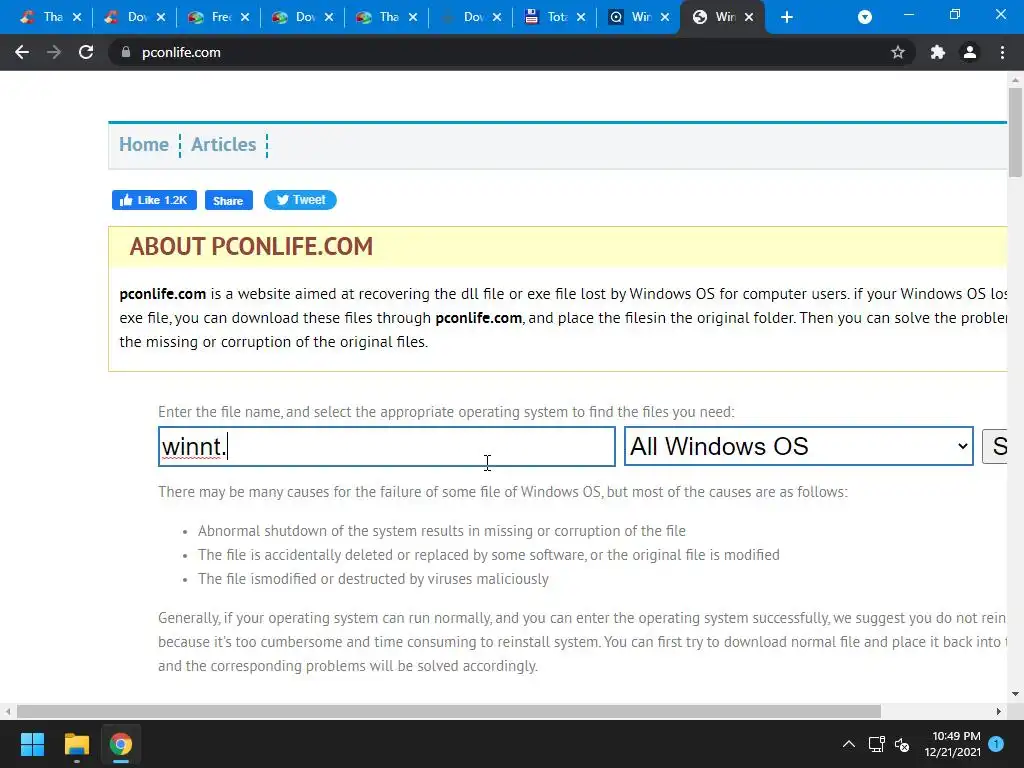The height and width of the screenshot is (768, 1024).
Task: Click the vertical scrollbar thumb
Action: point(1015,132)
